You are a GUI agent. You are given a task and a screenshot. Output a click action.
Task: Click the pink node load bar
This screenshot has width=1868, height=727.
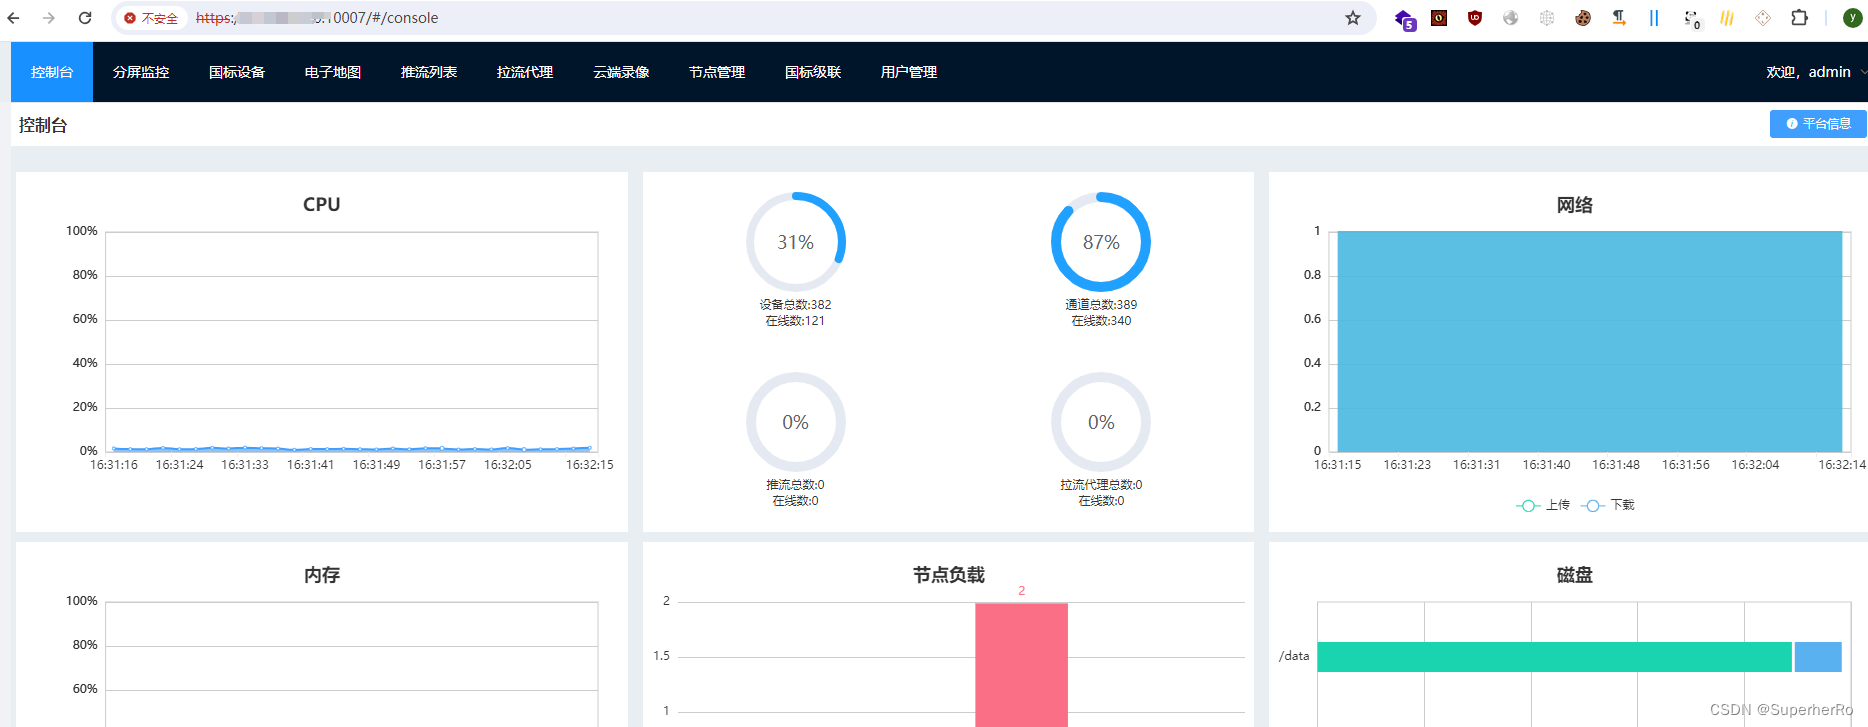[1021, 665]
